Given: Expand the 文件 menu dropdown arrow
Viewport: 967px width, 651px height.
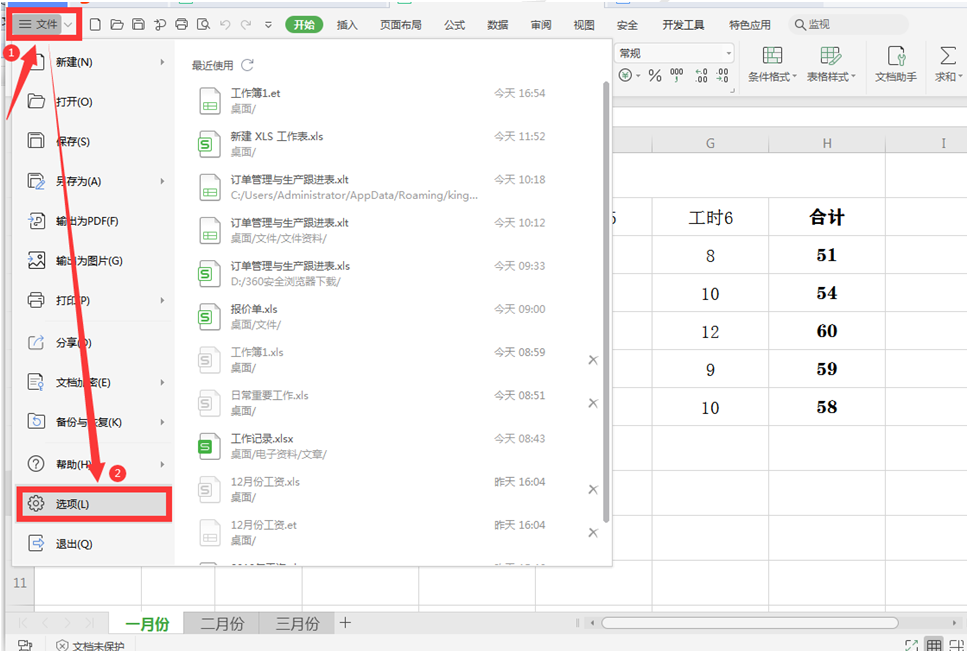Looking at the screenshot, I should (68, 25).
